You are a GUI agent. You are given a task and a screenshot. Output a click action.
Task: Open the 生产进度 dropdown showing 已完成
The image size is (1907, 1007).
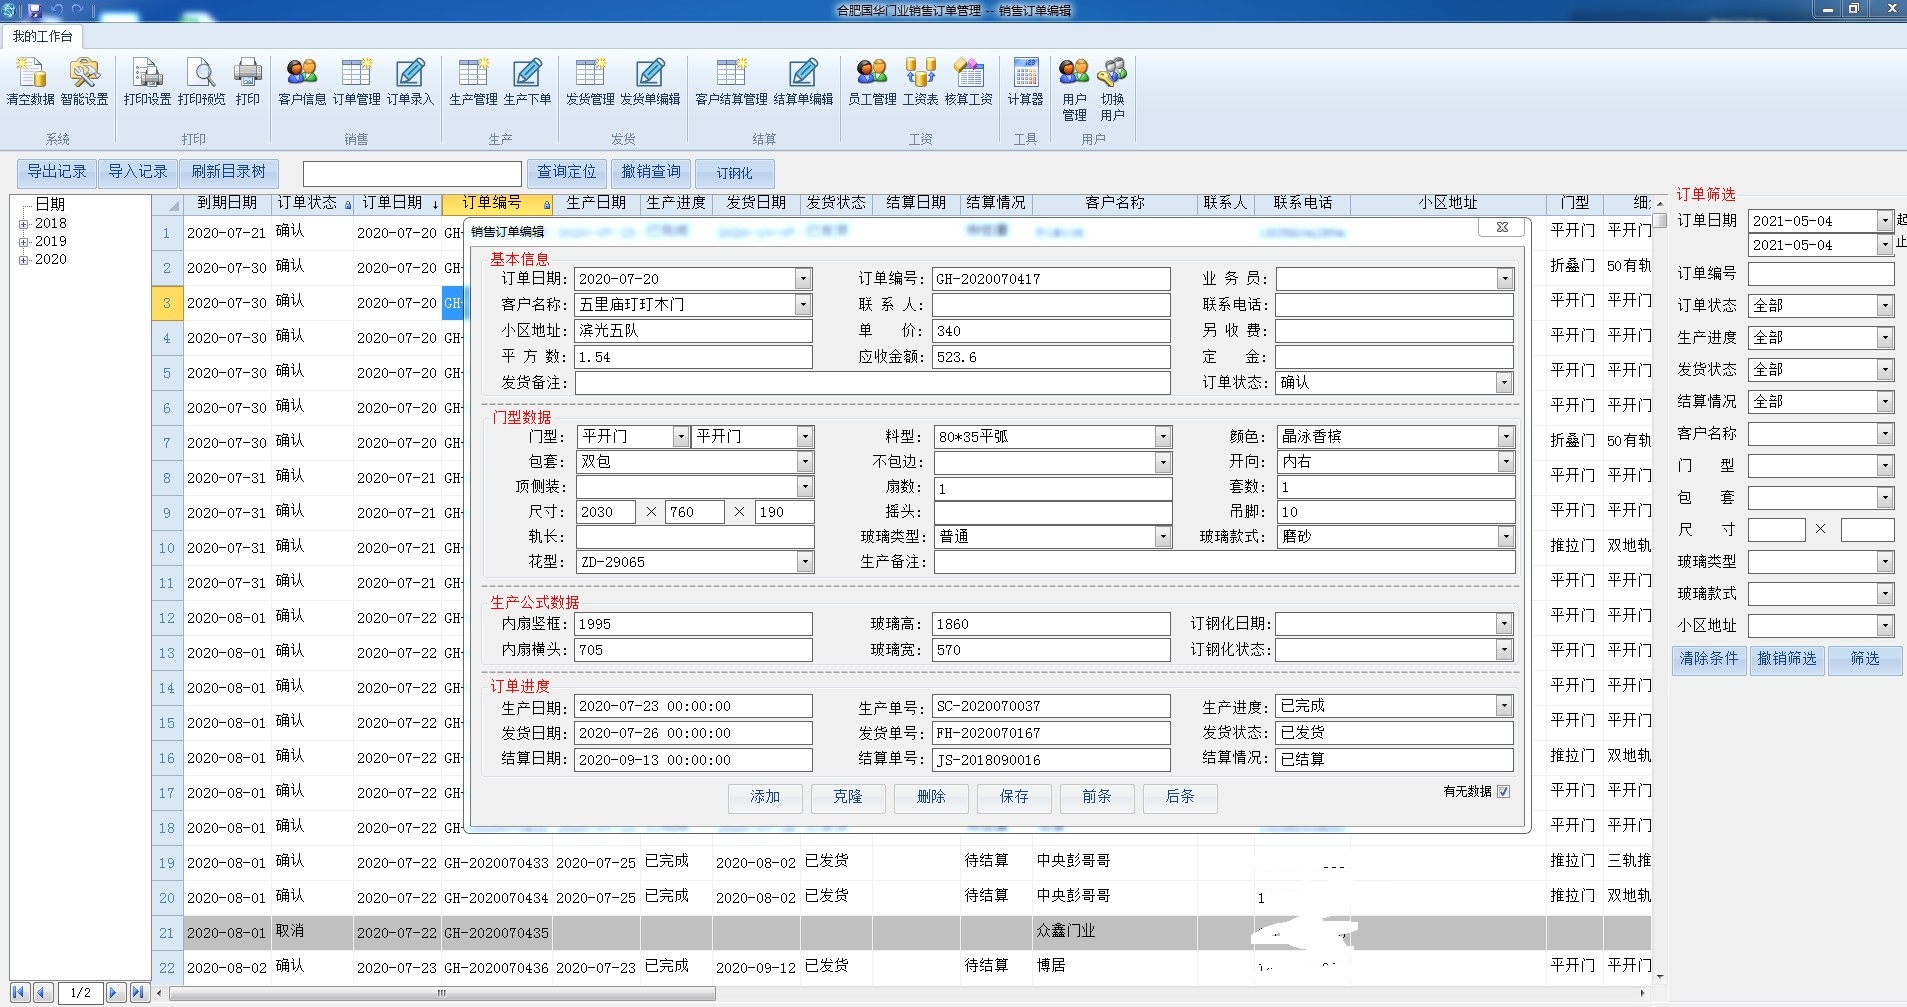click(1504, 706)
